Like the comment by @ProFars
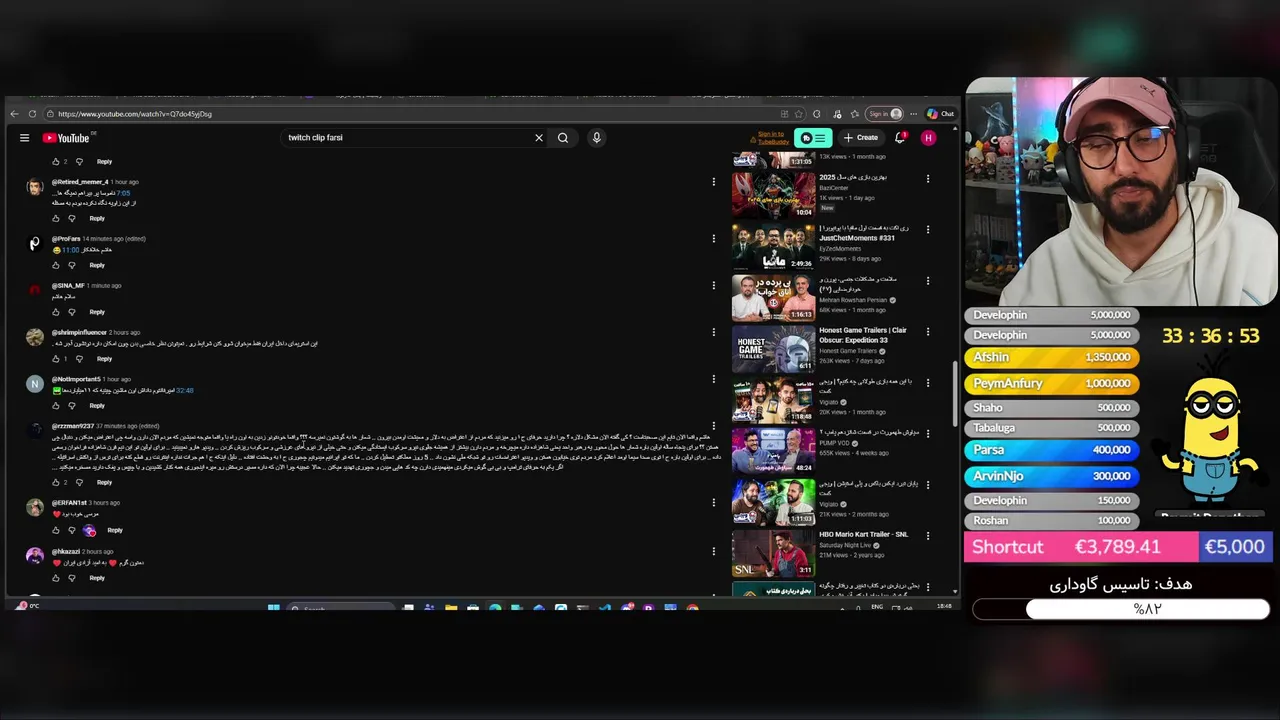The image size is (1280, 720). [x=56, y=265]
